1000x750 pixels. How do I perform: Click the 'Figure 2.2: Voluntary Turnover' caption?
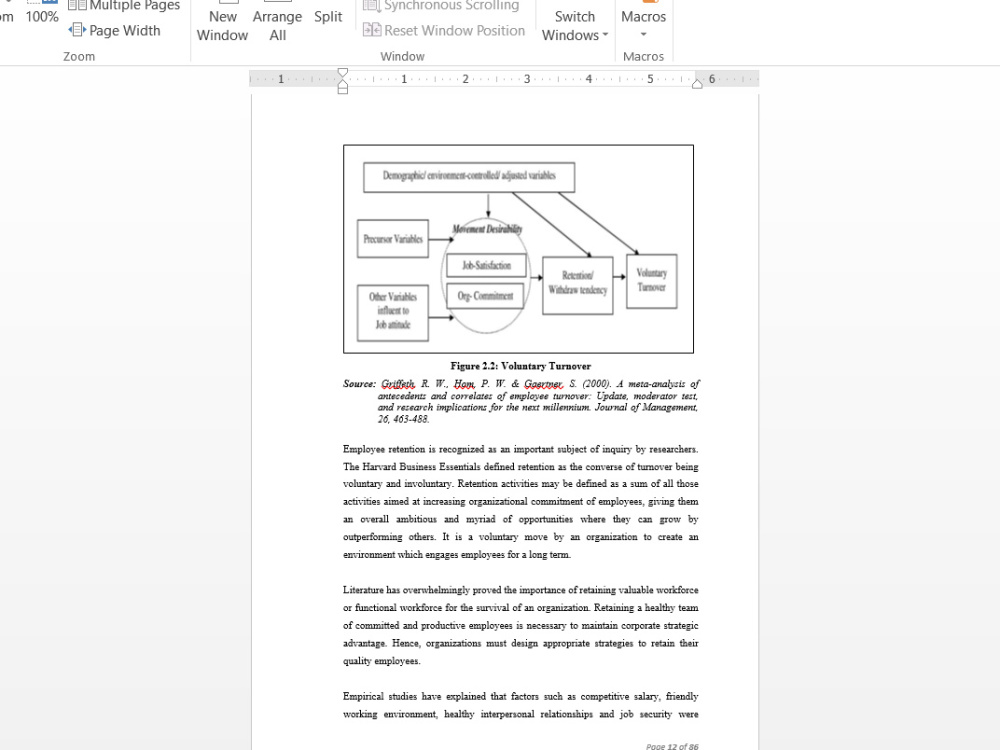click(520, 366)
